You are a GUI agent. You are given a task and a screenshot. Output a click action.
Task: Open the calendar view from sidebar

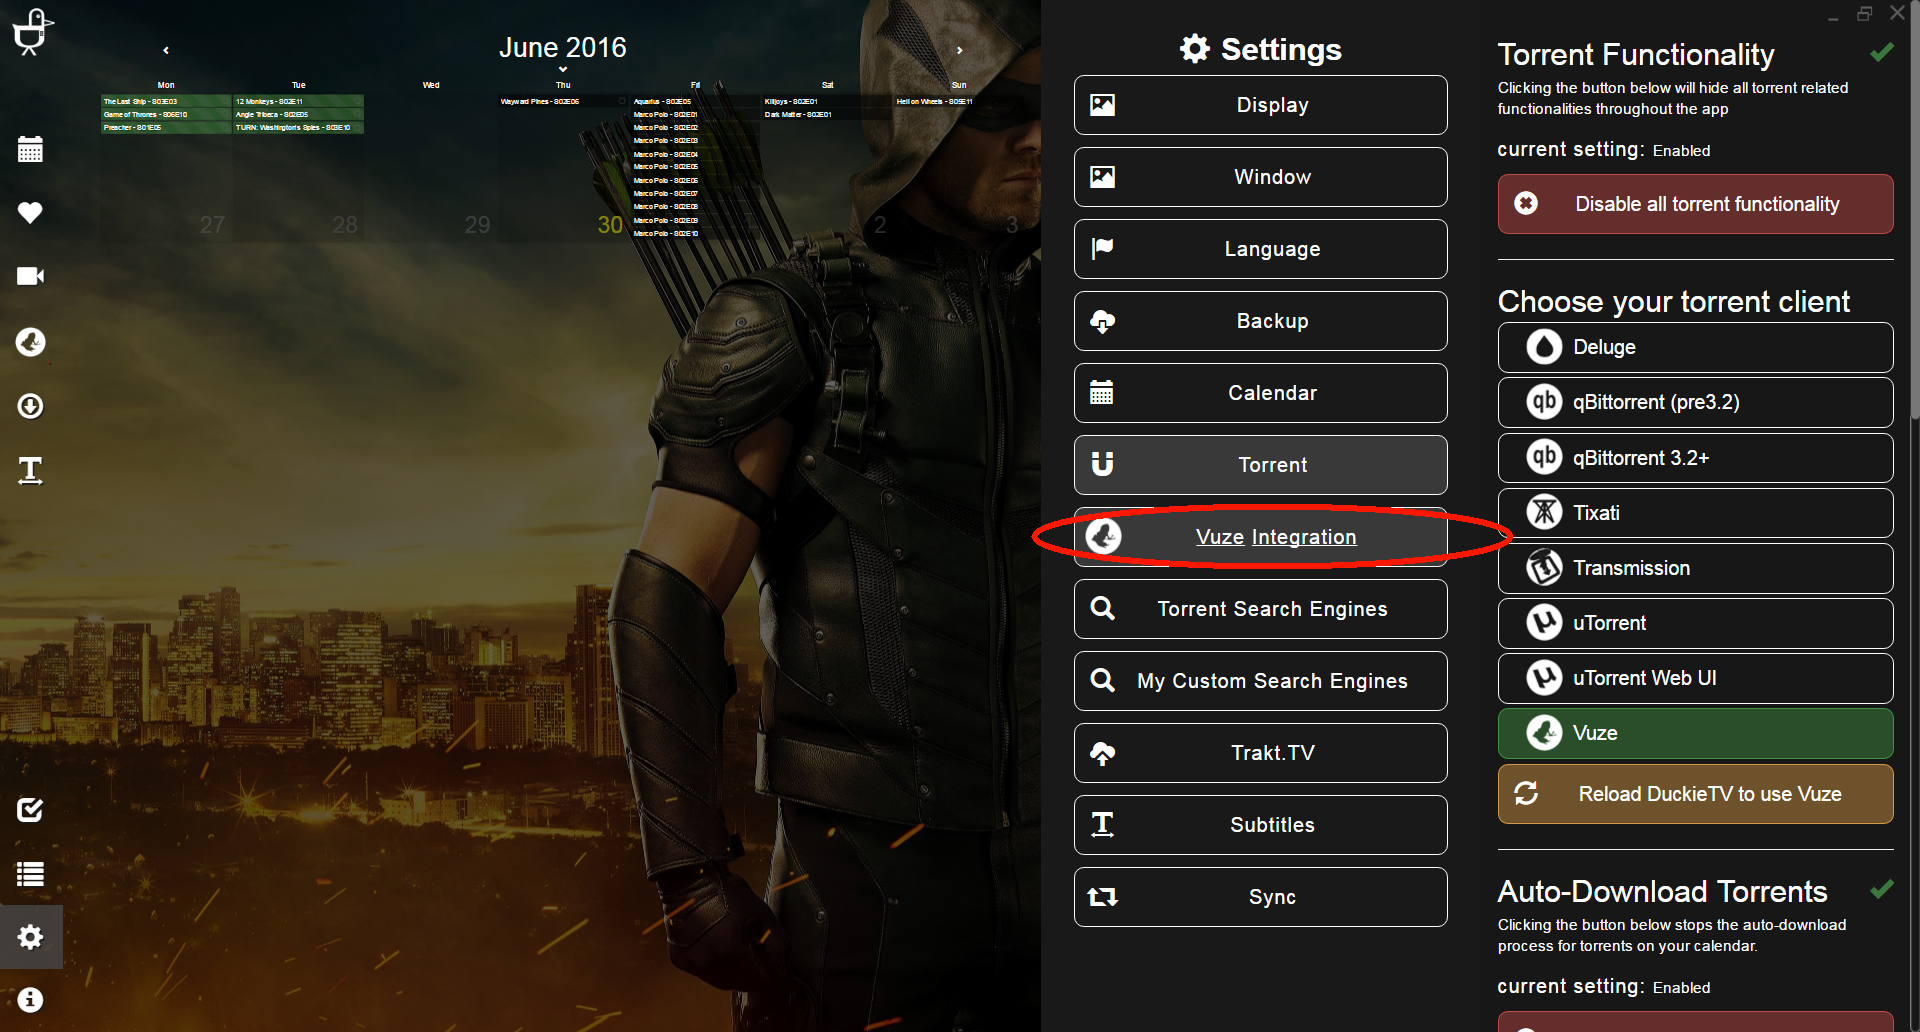(30, 149)
